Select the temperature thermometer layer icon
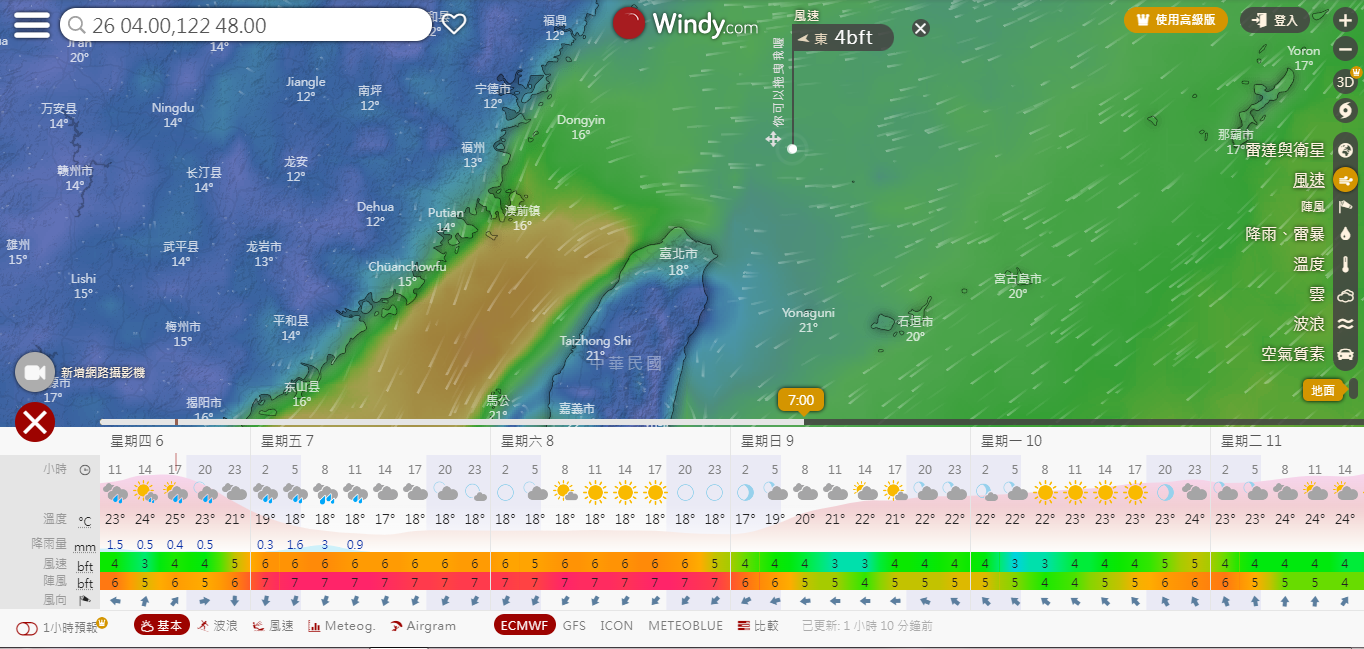The height and width of the screenshot is (649, 1364). [x=1345, y=265]
